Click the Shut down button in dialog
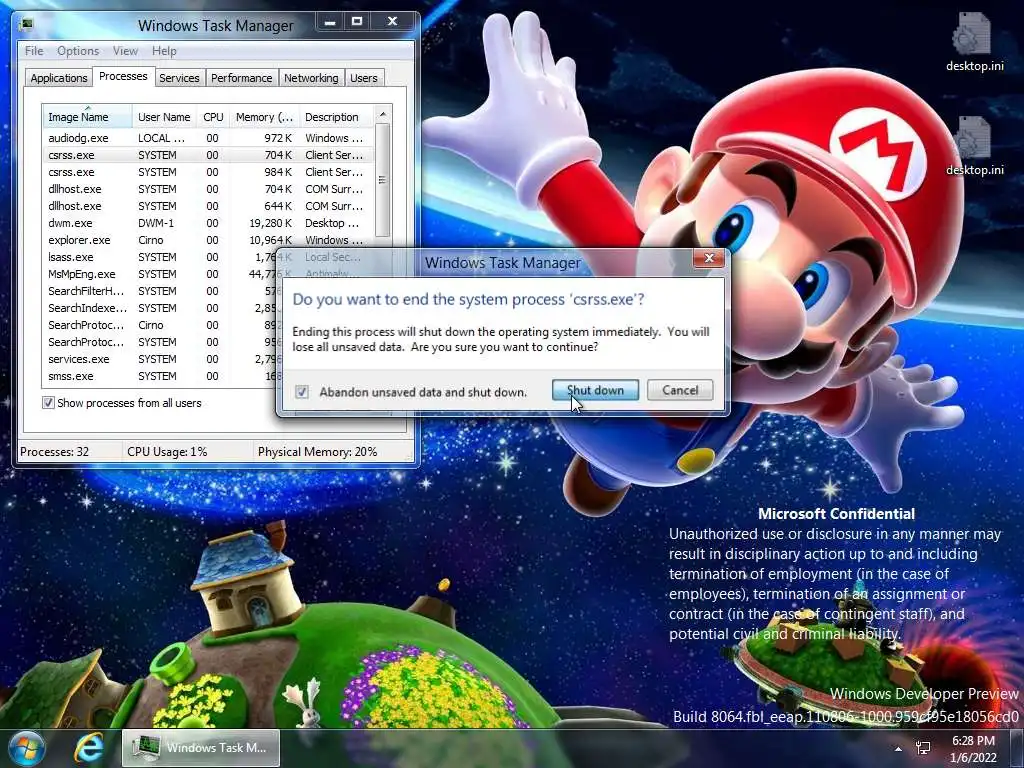Screen dimensions: 1024x768 click(595, 391)
